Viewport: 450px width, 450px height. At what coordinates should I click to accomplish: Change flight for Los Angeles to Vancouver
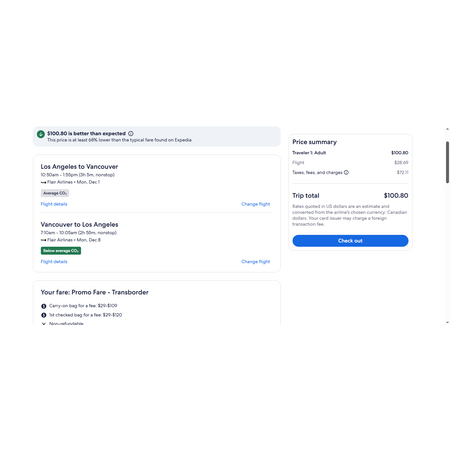[x=256, y=204]
